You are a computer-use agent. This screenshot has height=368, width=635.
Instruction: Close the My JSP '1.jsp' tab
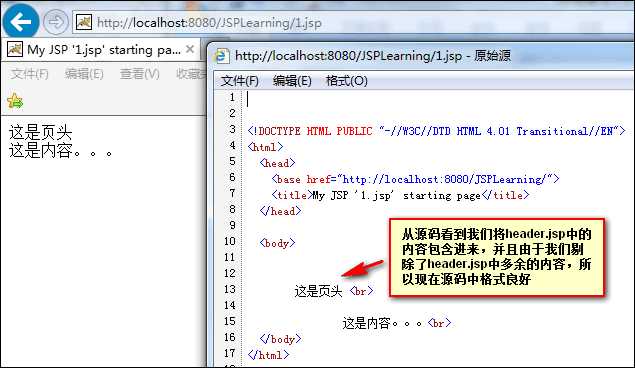(190, 49)
